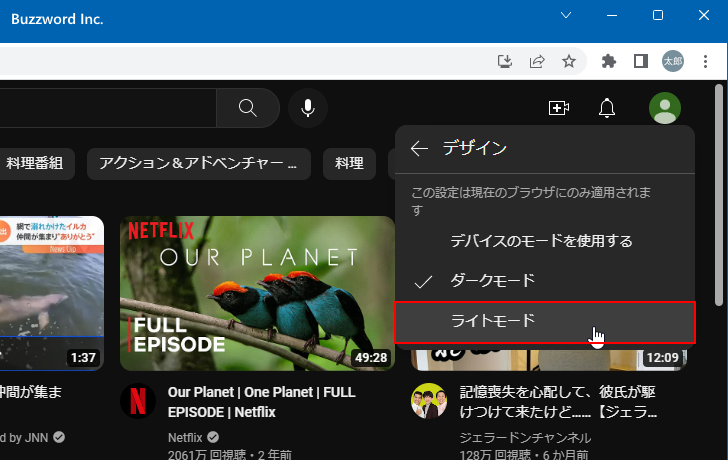The image size is (728, 460).
Task: Open Our Planet video thumbnail
Action: pos(257,293)
